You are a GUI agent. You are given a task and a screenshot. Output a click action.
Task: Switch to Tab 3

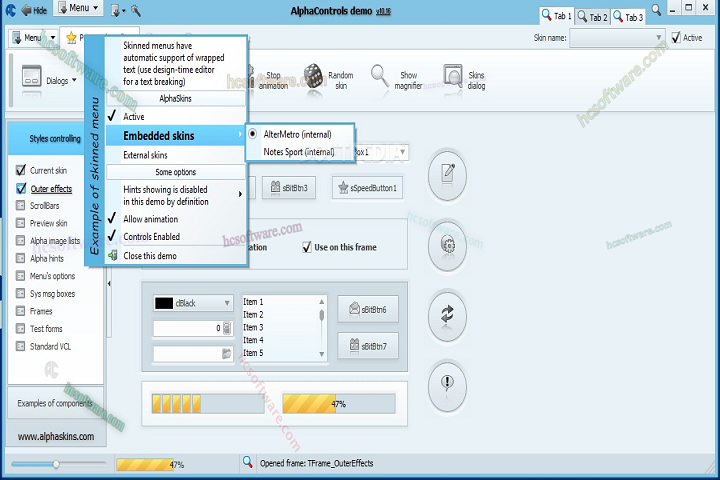tap(628, 17)
